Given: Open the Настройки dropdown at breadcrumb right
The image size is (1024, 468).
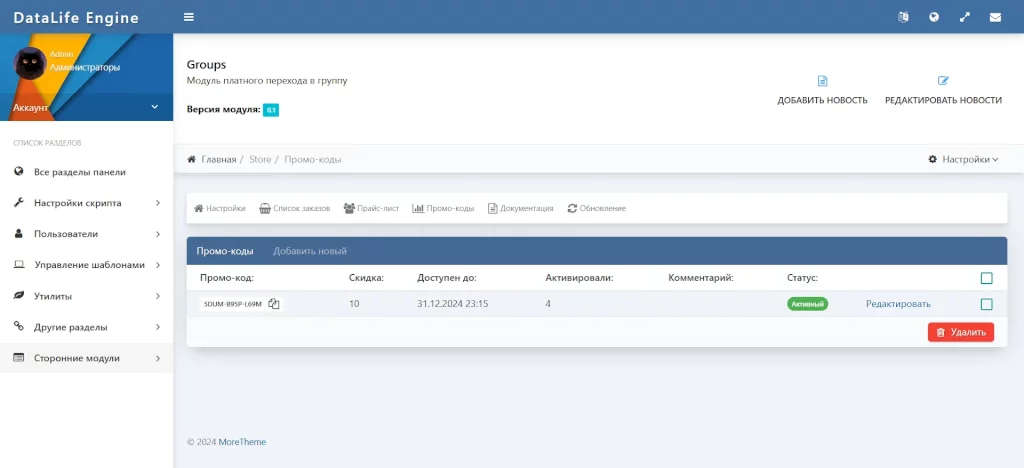Looking at the screenshot, I should (x=963, y=159).
